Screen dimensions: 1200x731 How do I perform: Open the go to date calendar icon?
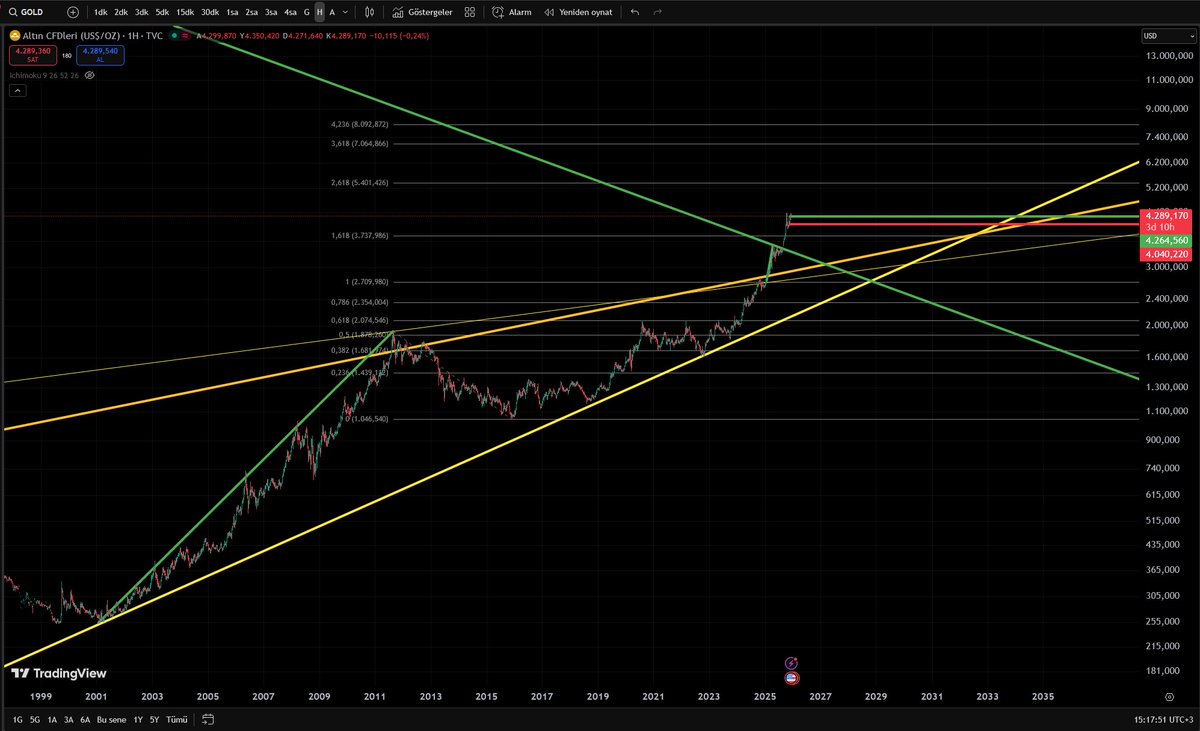click(207, 719)
